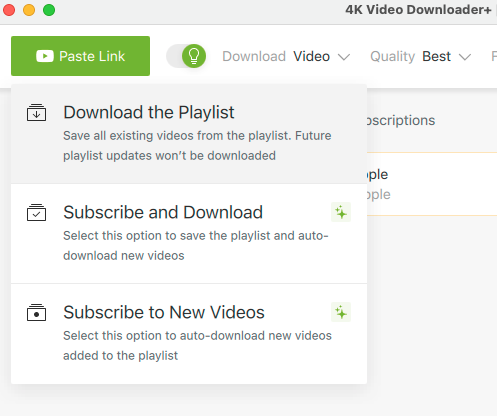This screenshot has width=497, height=416.
Task: Pick the Subscribe to New Videos option
Action: (189, 334)
